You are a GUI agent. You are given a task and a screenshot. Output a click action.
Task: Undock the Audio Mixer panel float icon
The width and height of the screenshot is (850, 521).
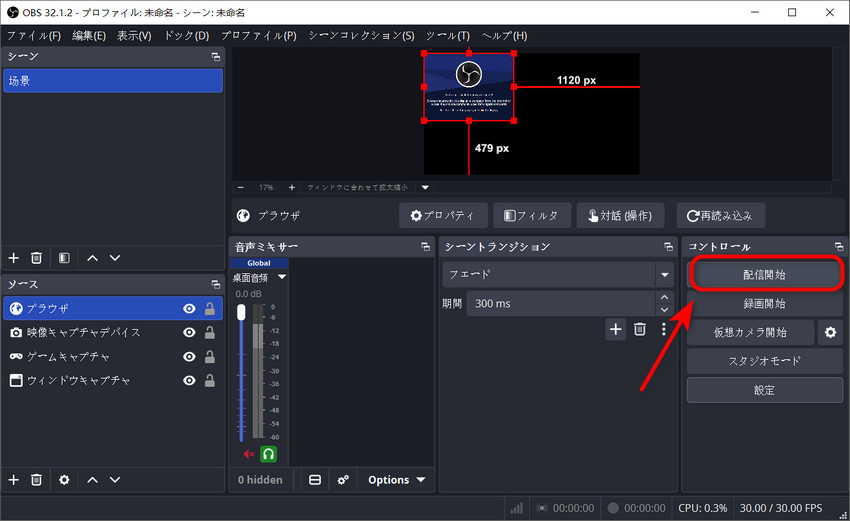[x=426, y=247]
